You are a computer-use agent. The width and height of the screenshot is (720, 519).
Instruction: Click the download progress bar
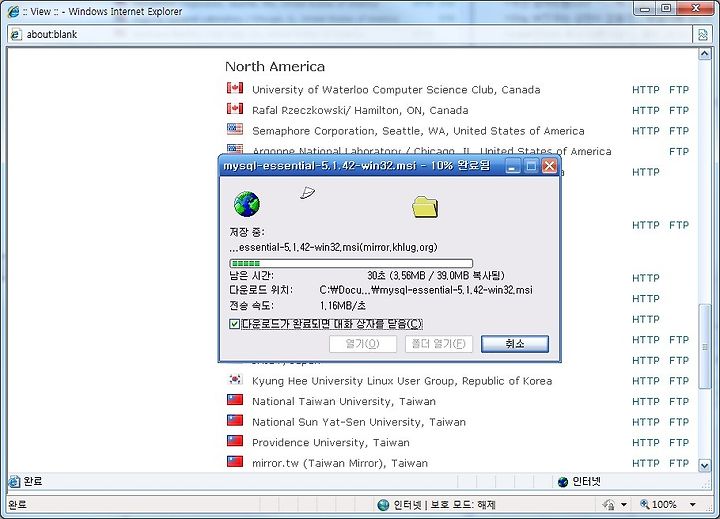[x=351, y=264]
